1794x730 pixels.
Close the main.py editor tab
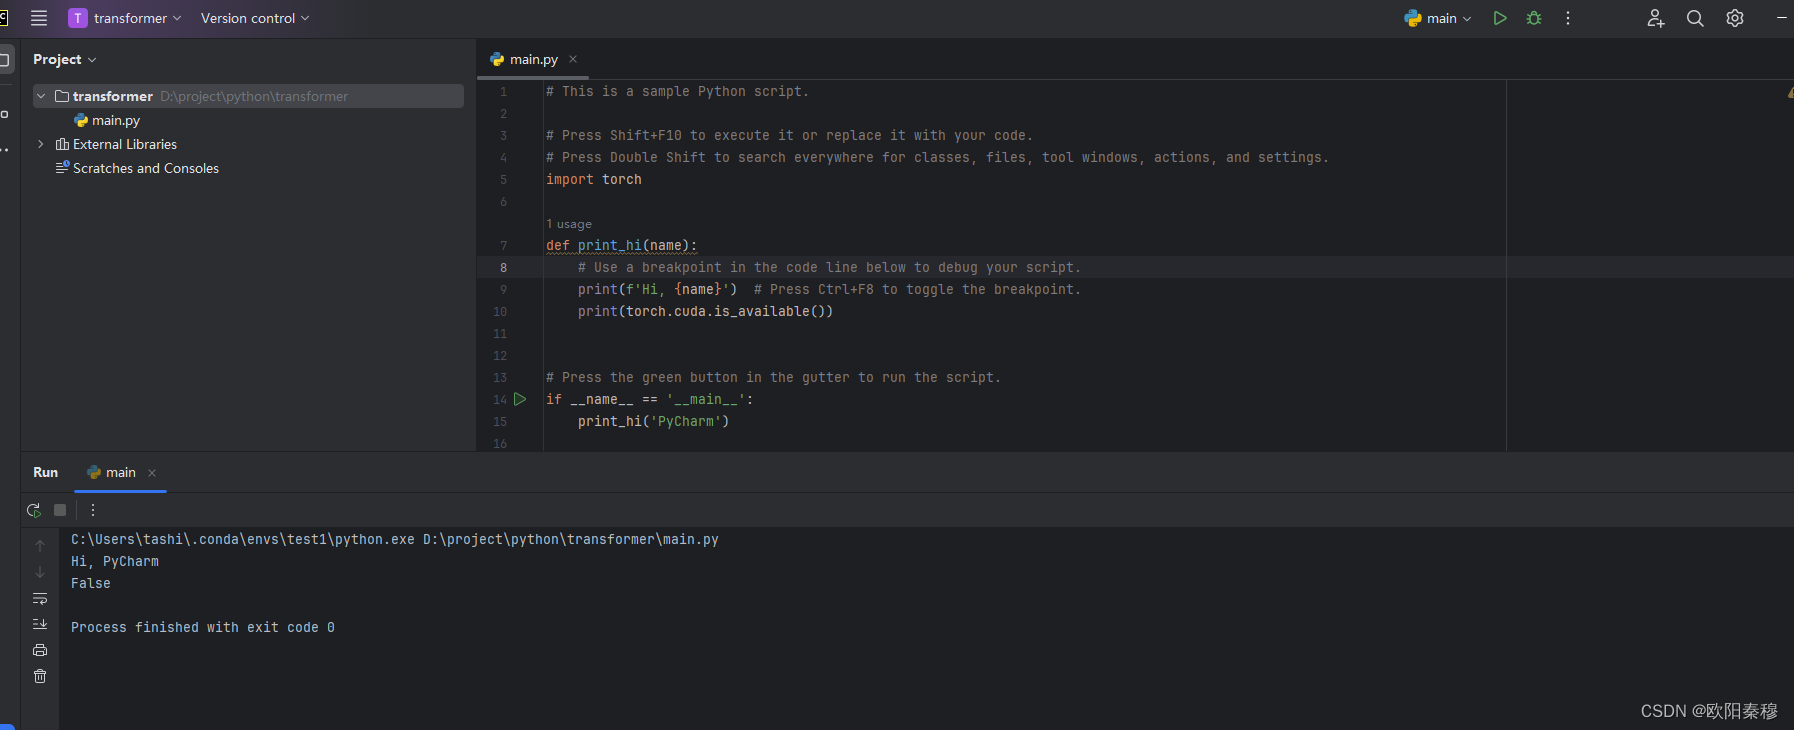[573, 59]
